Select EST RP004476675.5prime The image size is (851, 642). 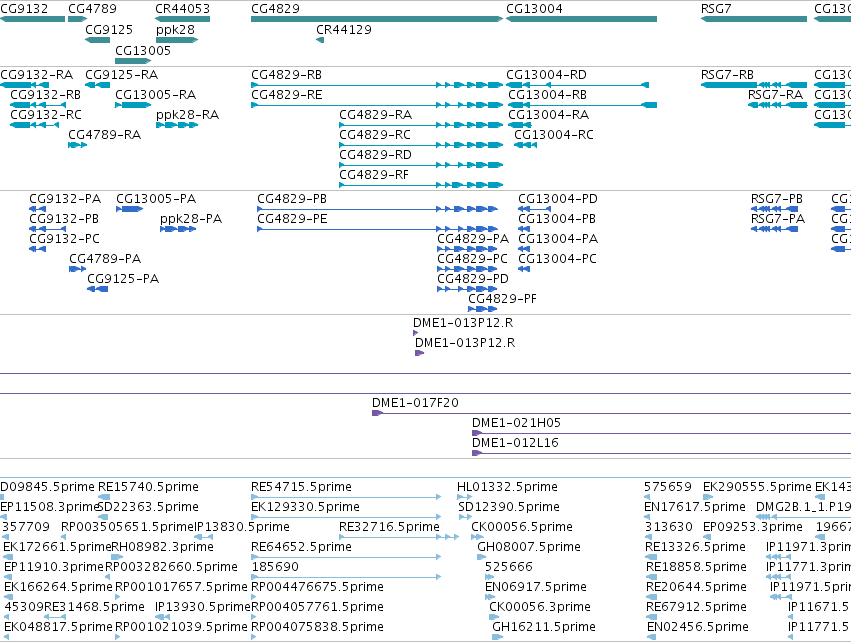pos(317,588)
